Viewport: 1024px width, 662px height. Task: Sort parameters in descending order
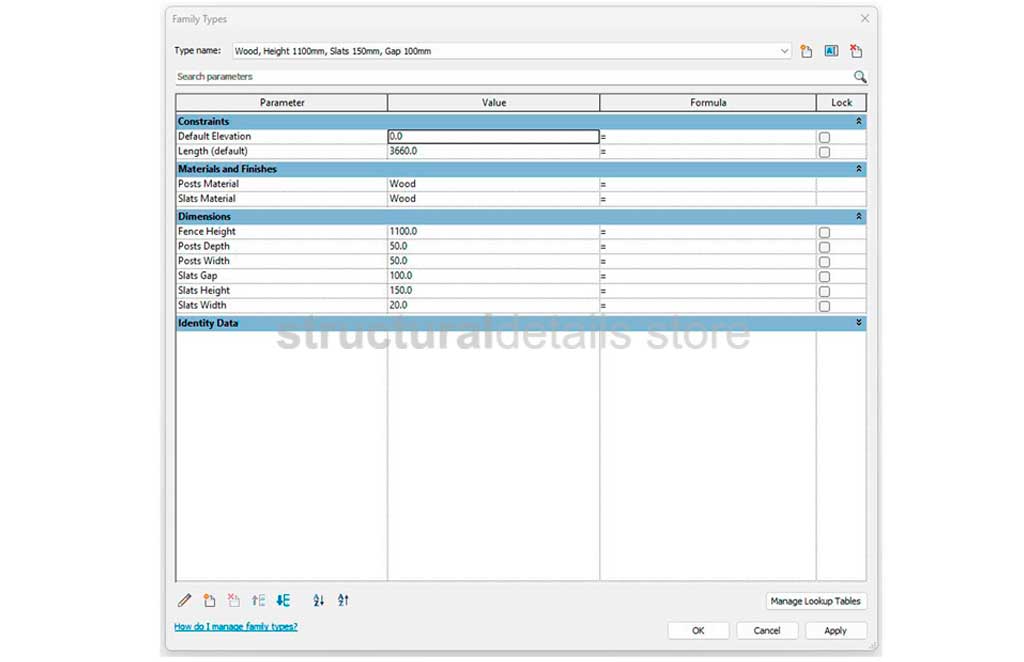point(343,601)
